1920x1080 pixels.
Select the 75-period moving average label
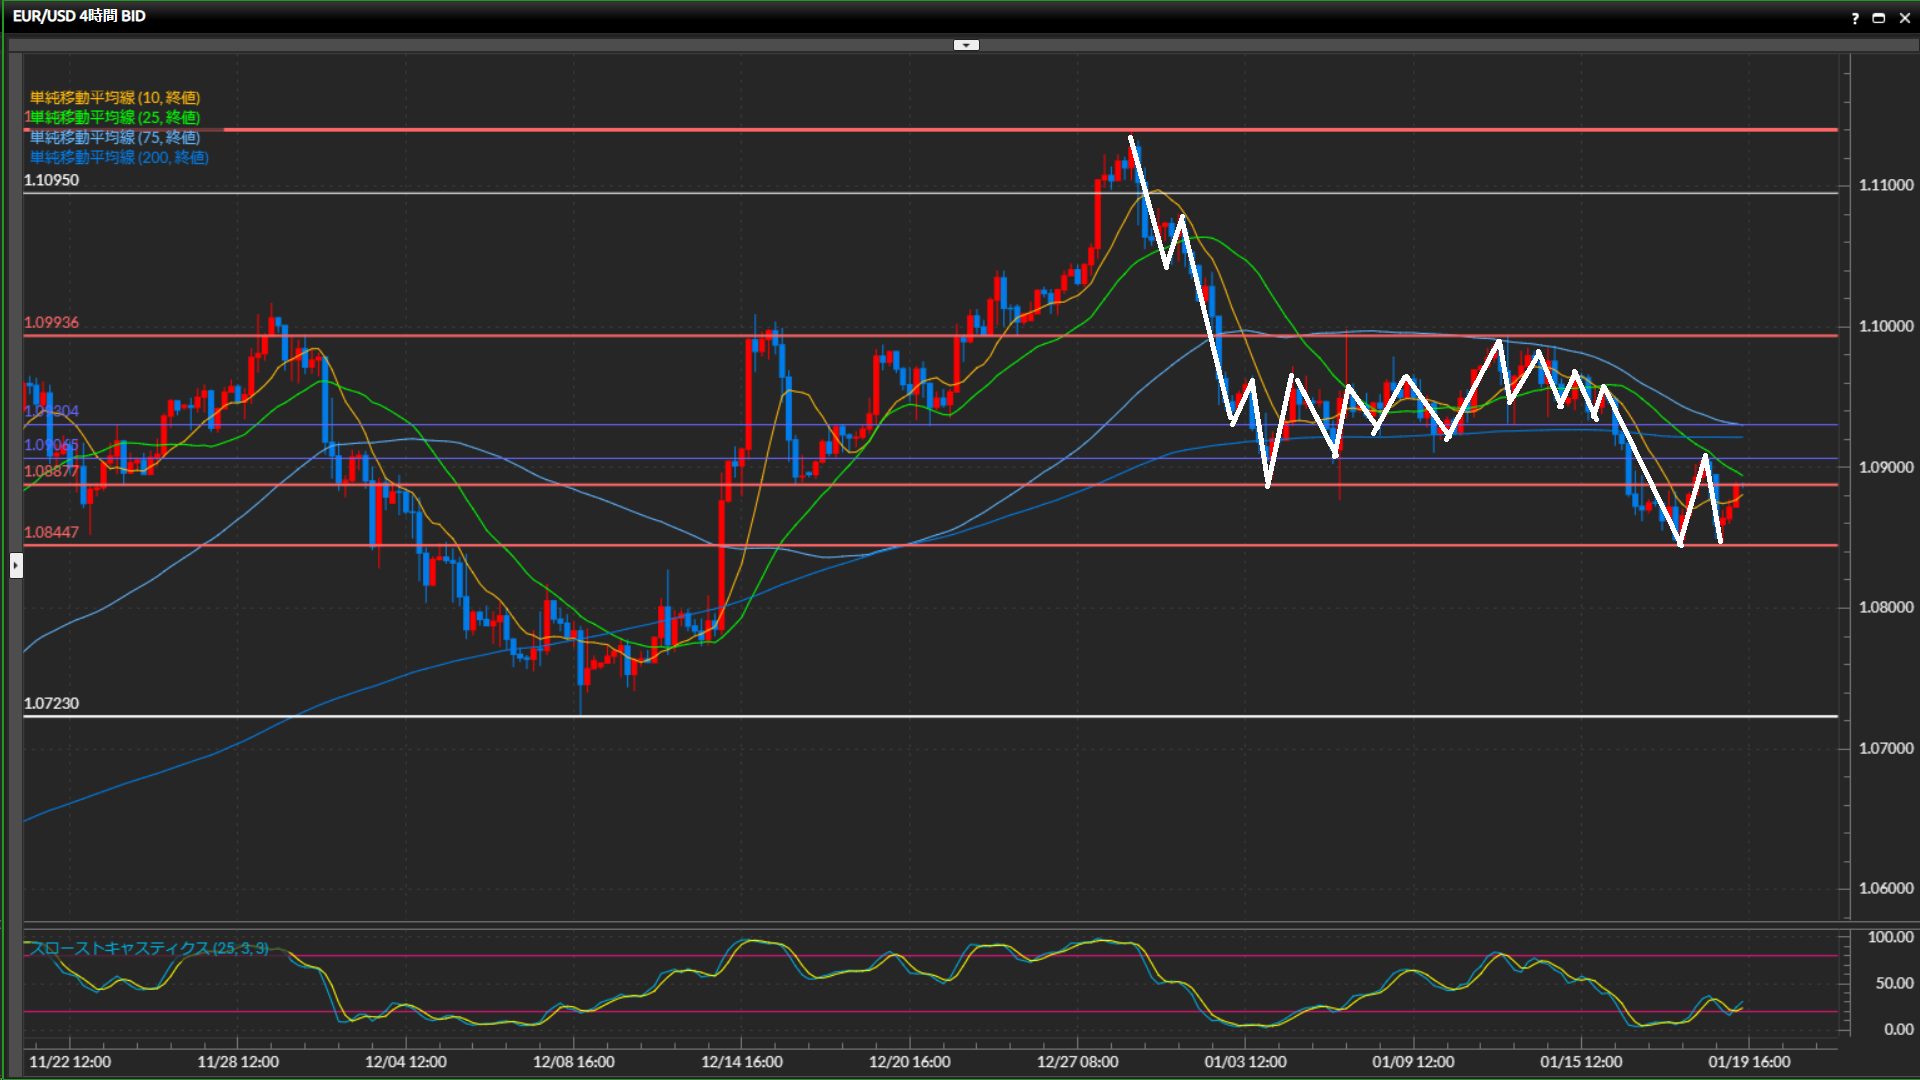click(115, 137)
